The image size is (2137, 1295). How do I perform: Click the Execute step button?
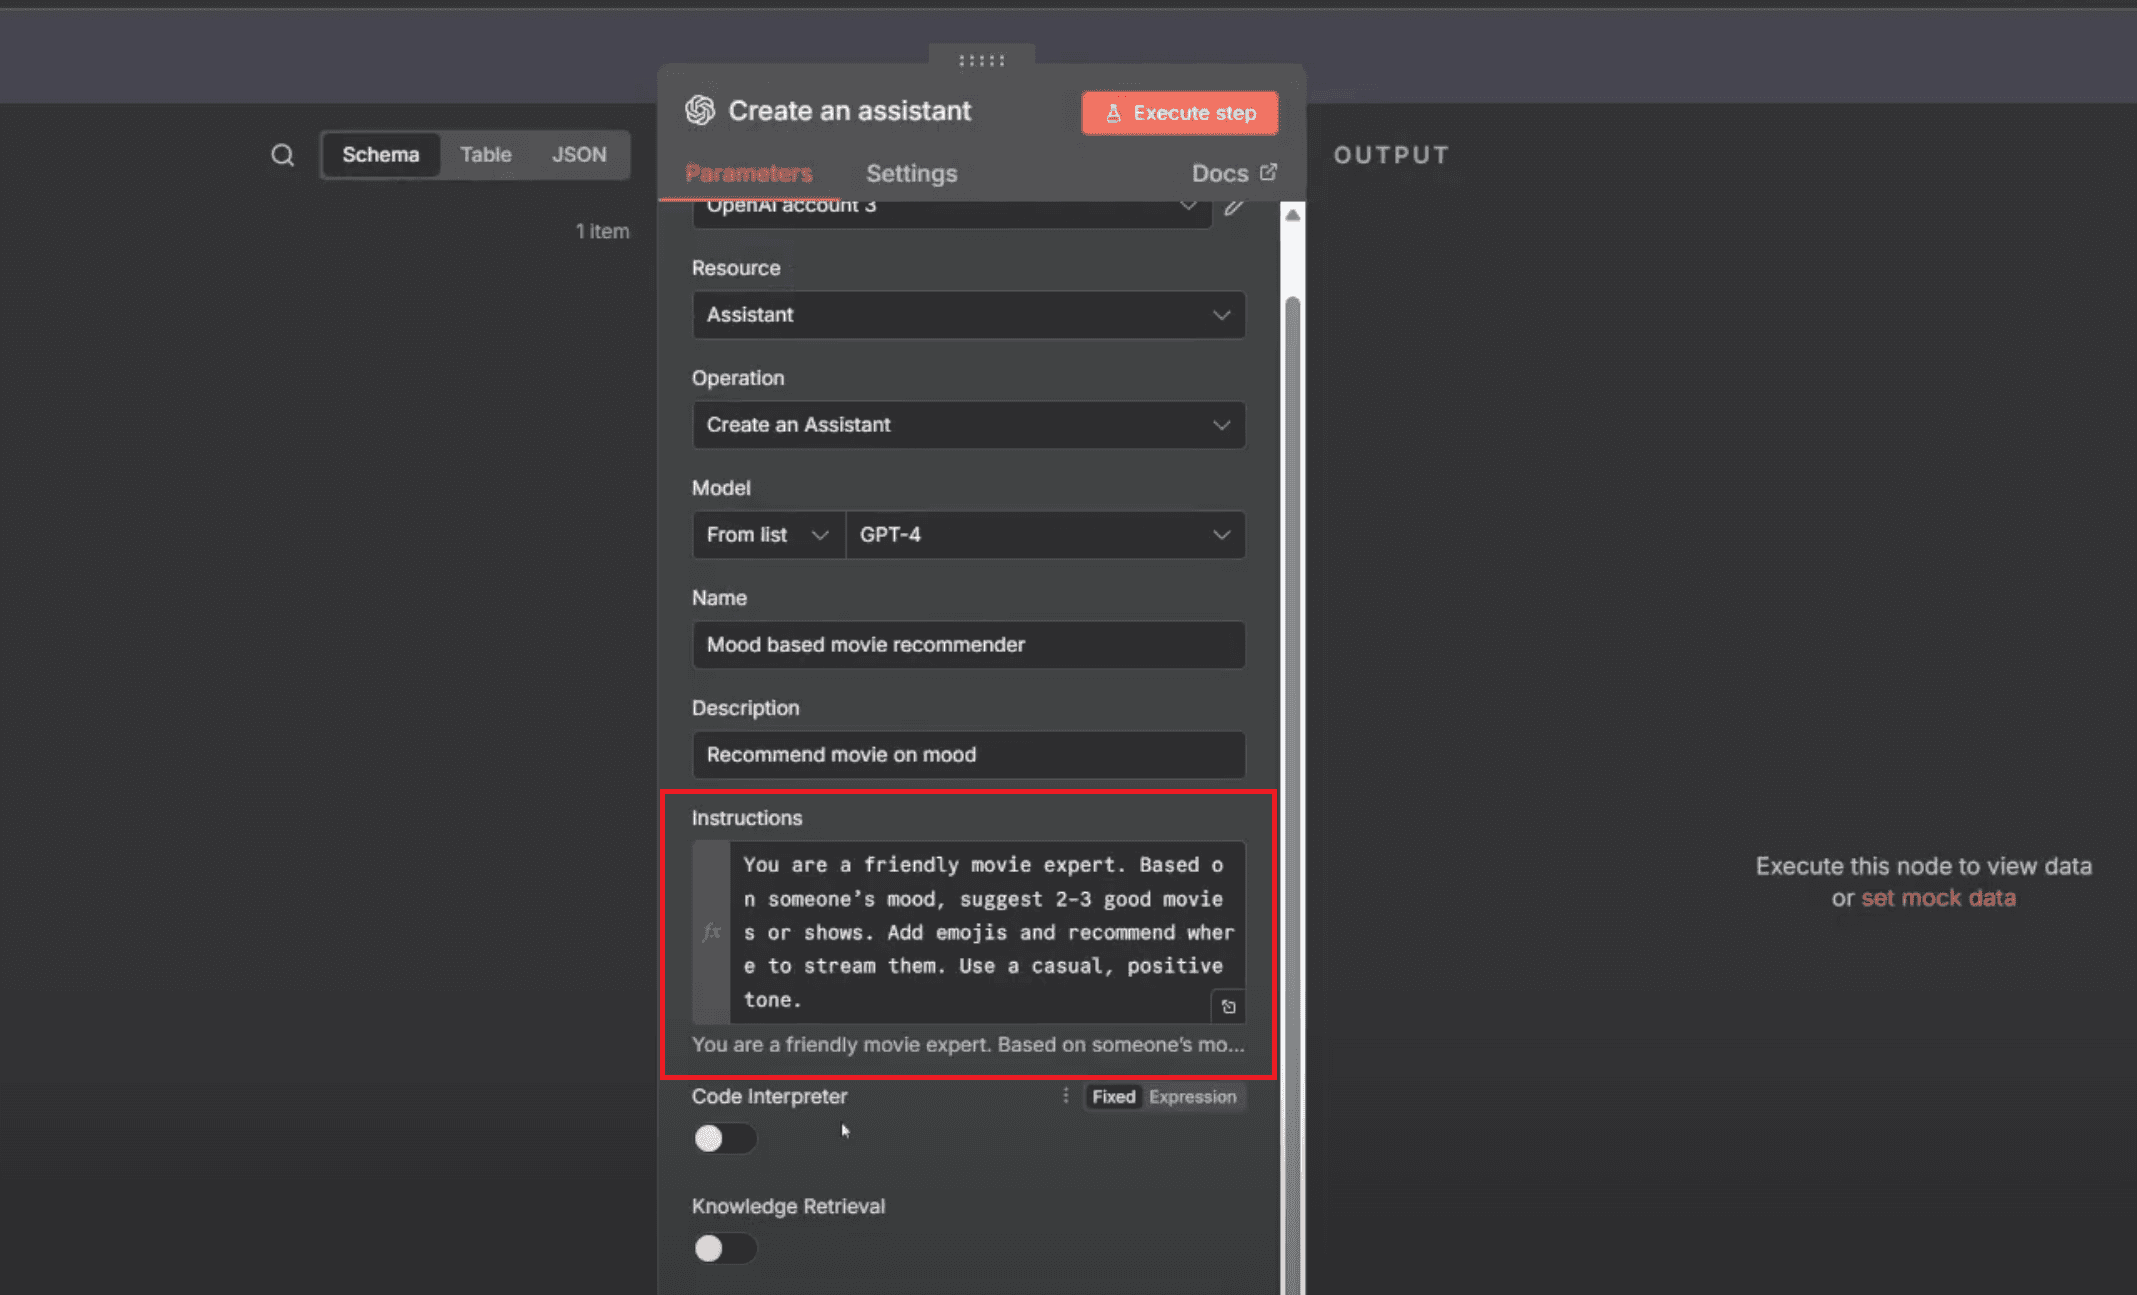pyautogui.click(x=1180, y=112)
